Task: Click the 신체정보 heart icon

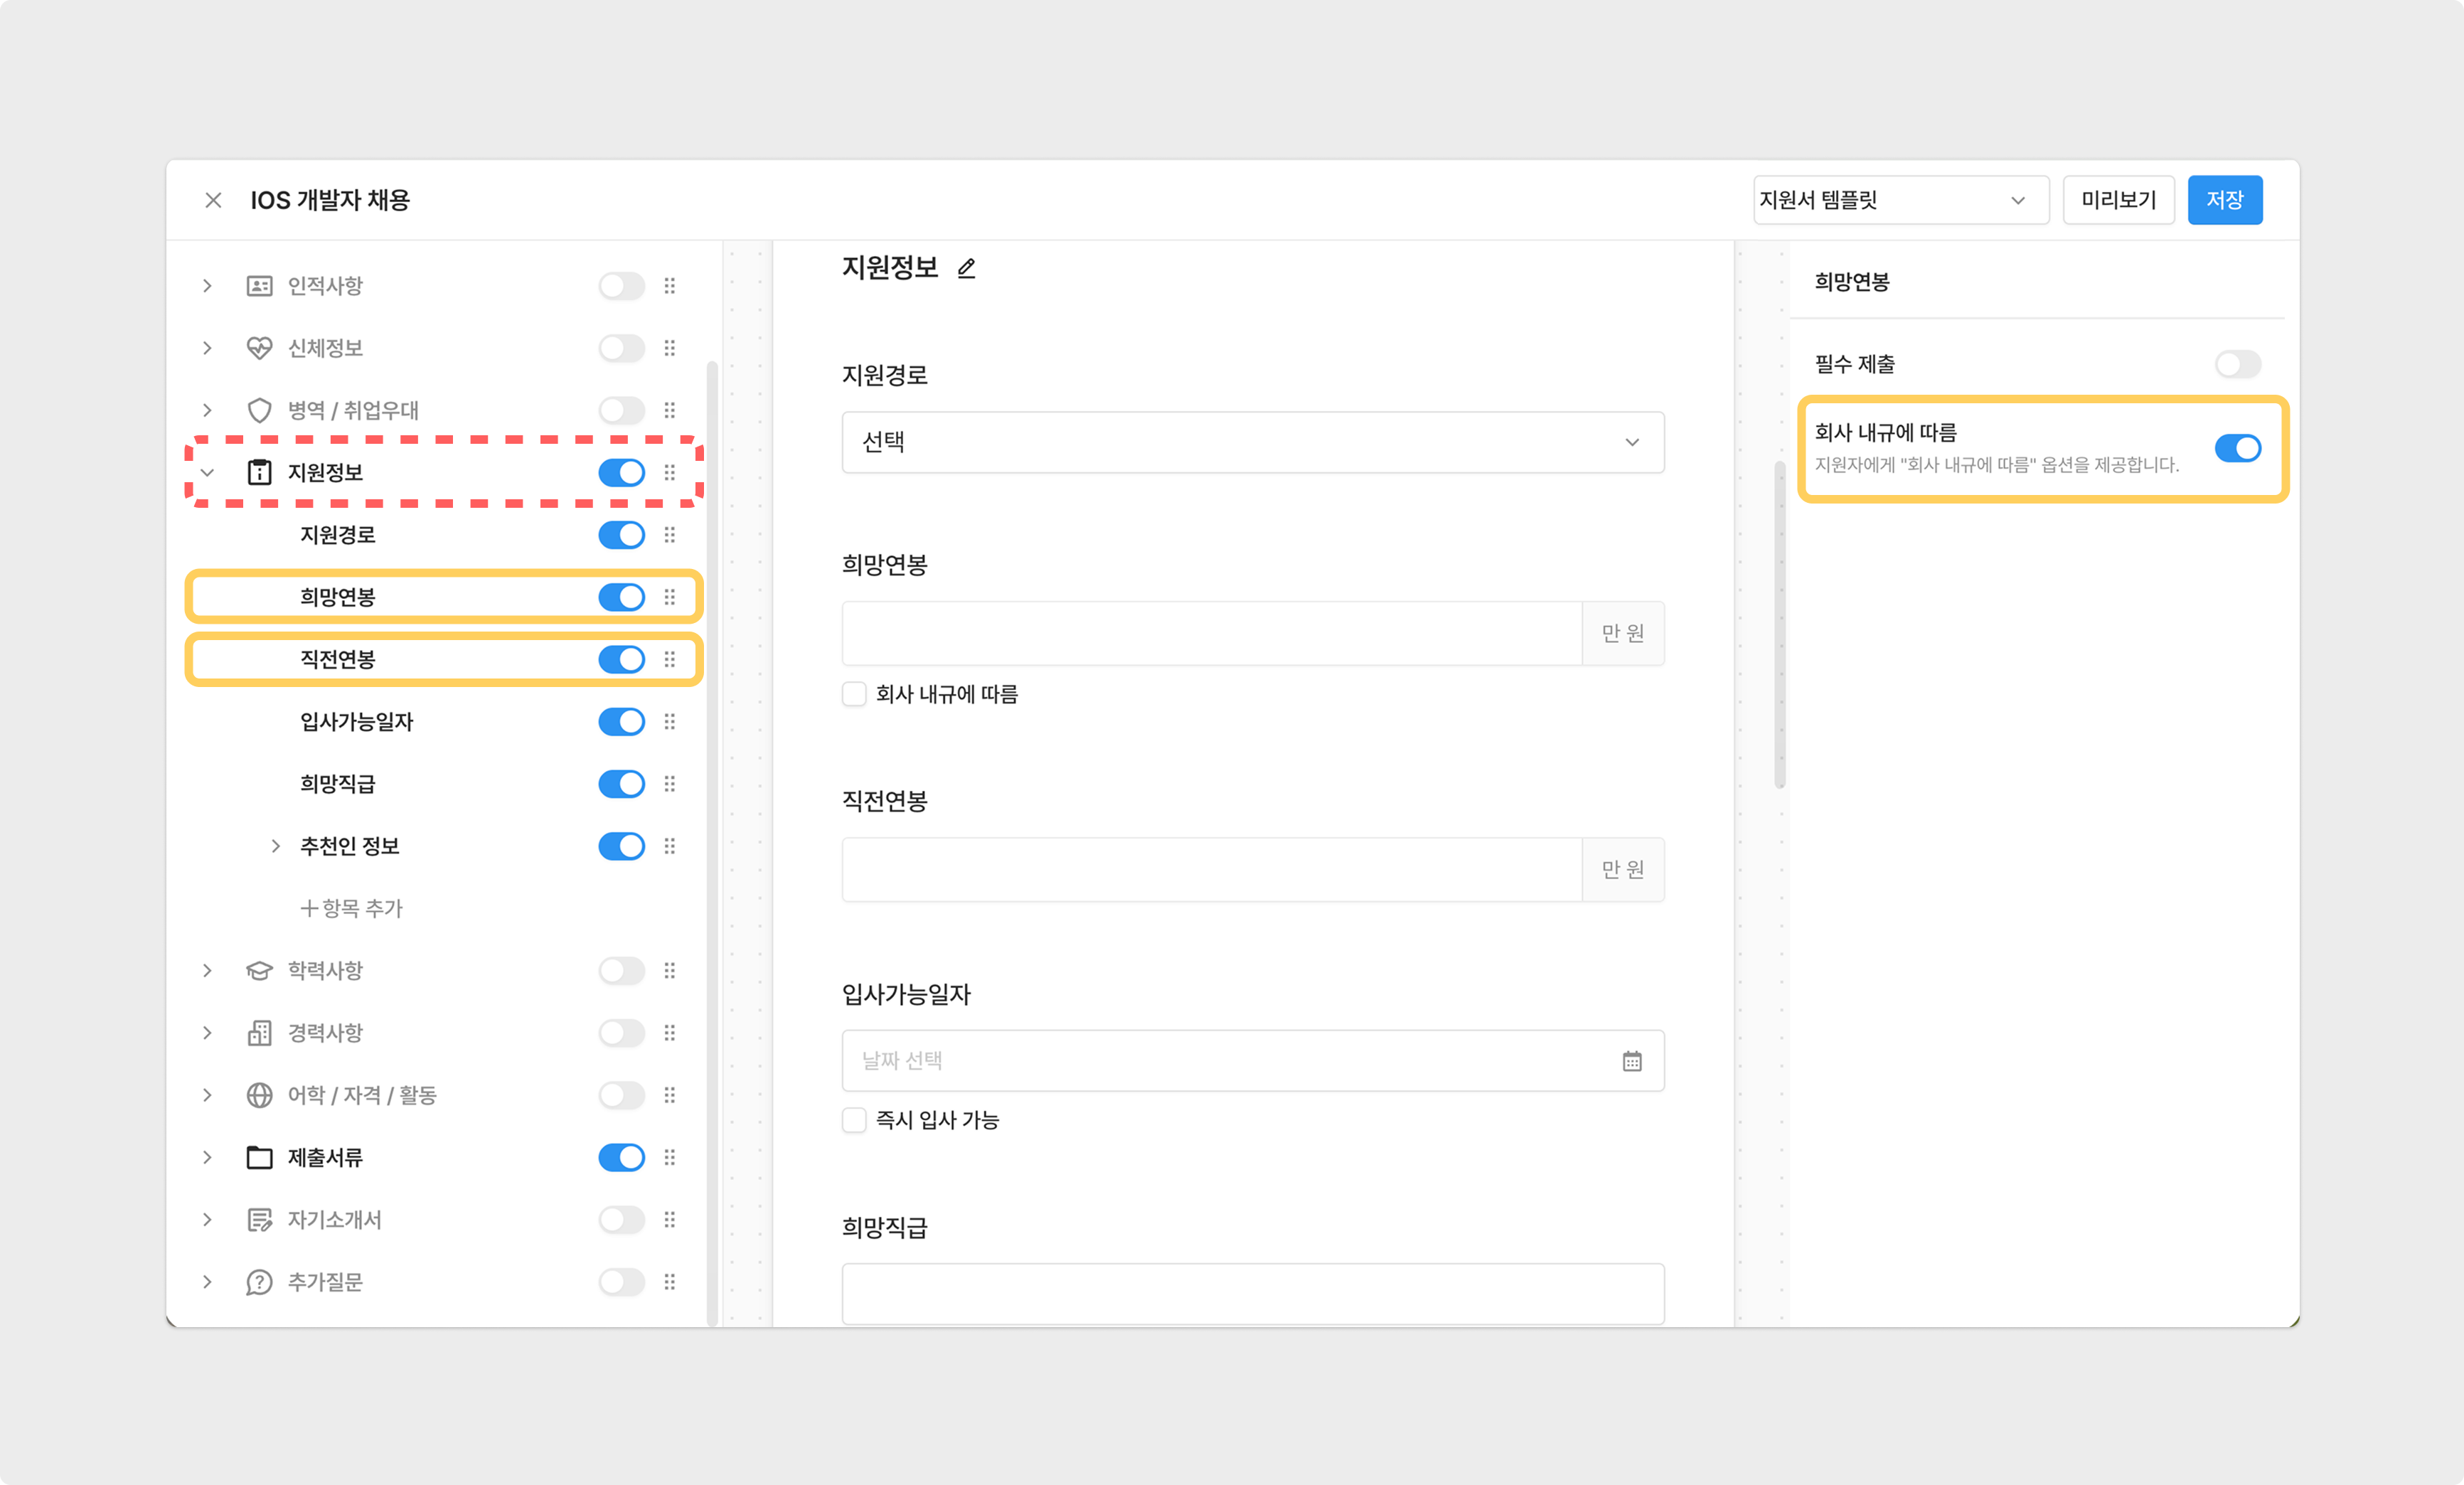Action: coord(259,348)
